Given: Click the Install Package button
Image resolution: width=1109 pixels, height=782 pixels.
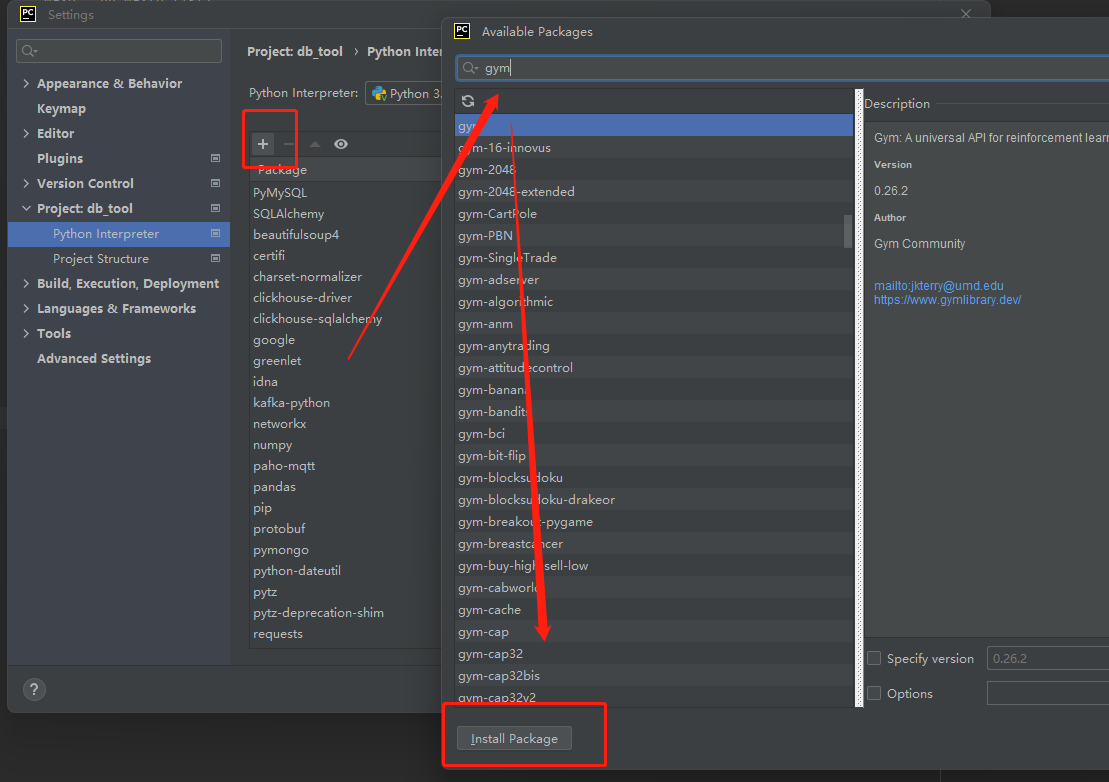Looking at the screenshot, I should [x=514, y=738].
